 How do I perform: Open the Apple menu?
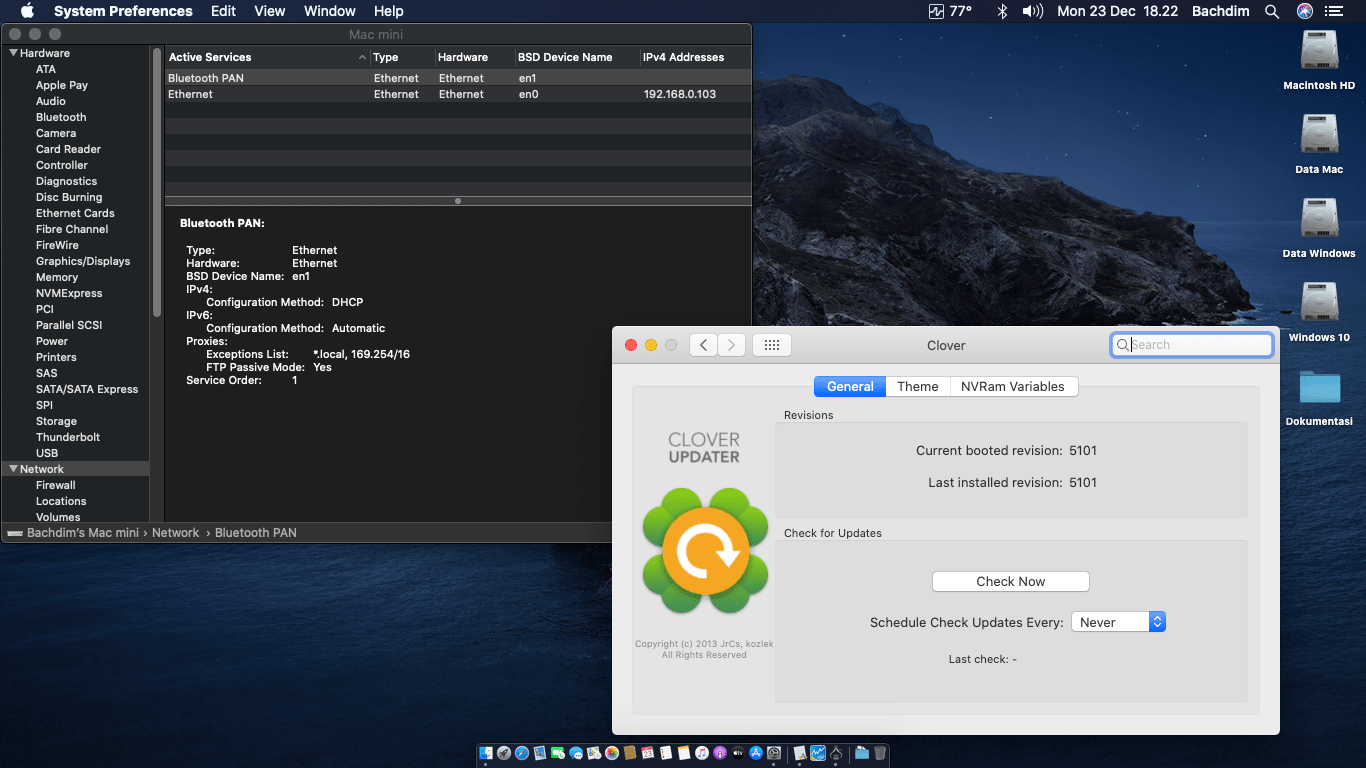(x=27, y=11)
